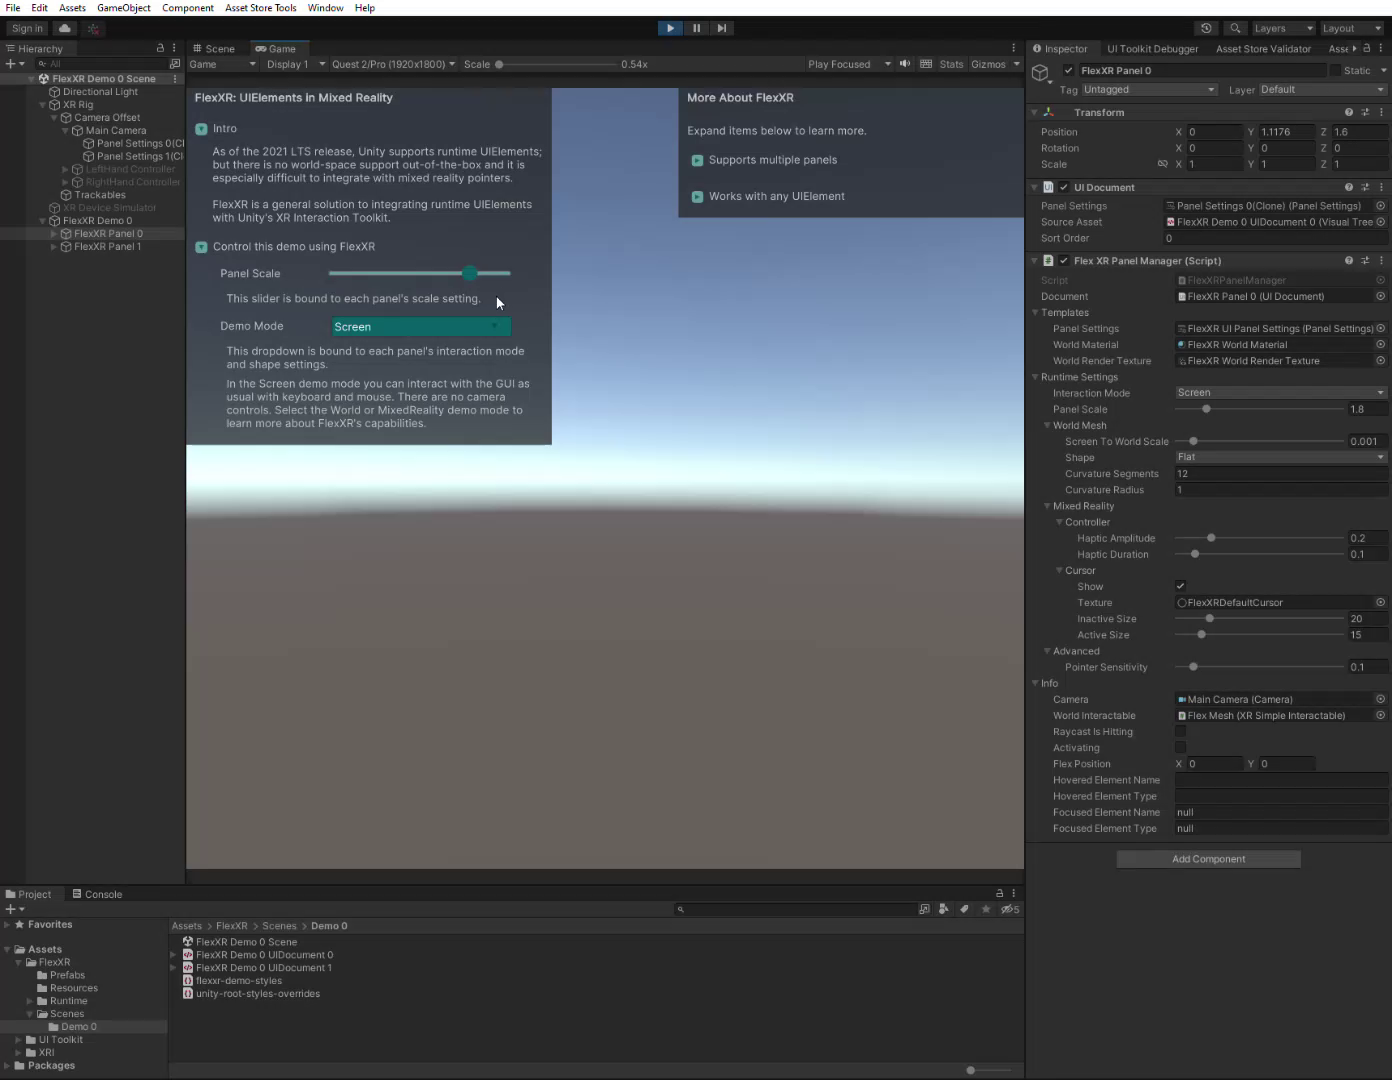Switch to the Console tab
This screenshot has height=1080, width=1392.
coord(97,894)
